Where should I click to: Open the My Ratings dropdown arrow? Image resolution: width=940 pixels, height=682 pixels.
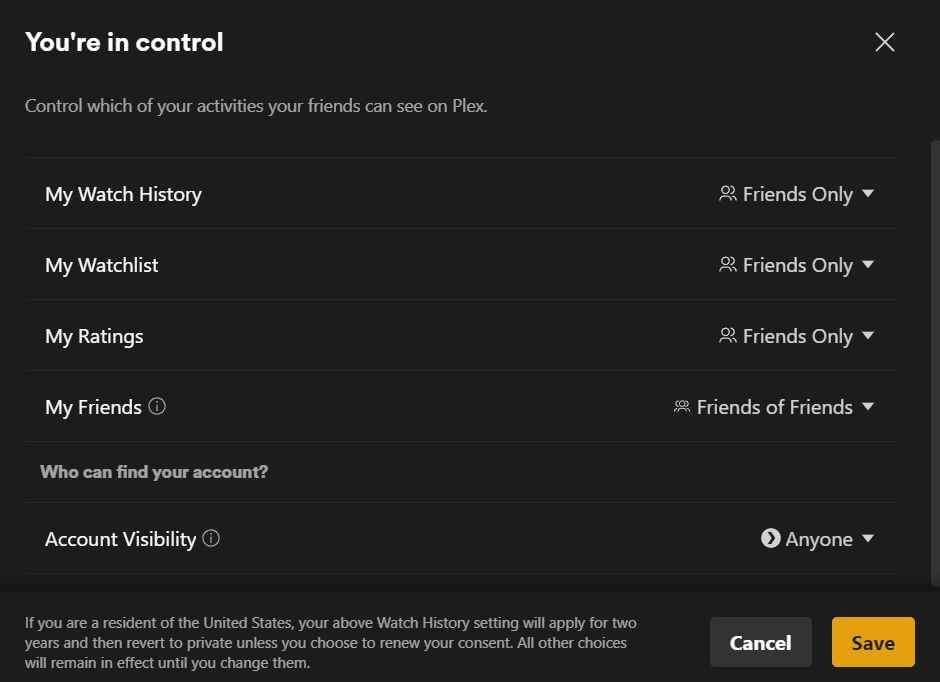pos(868,336)
